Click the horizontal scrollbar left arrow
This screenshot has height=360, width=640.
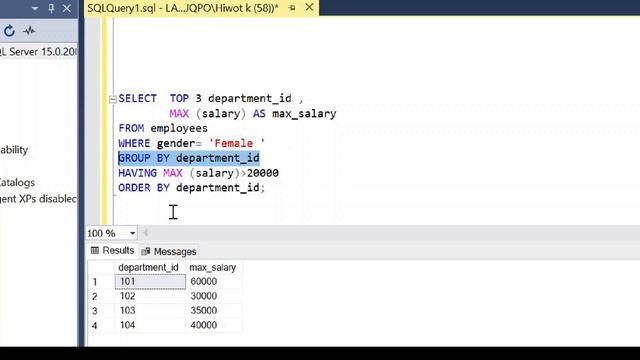point(145,233)
